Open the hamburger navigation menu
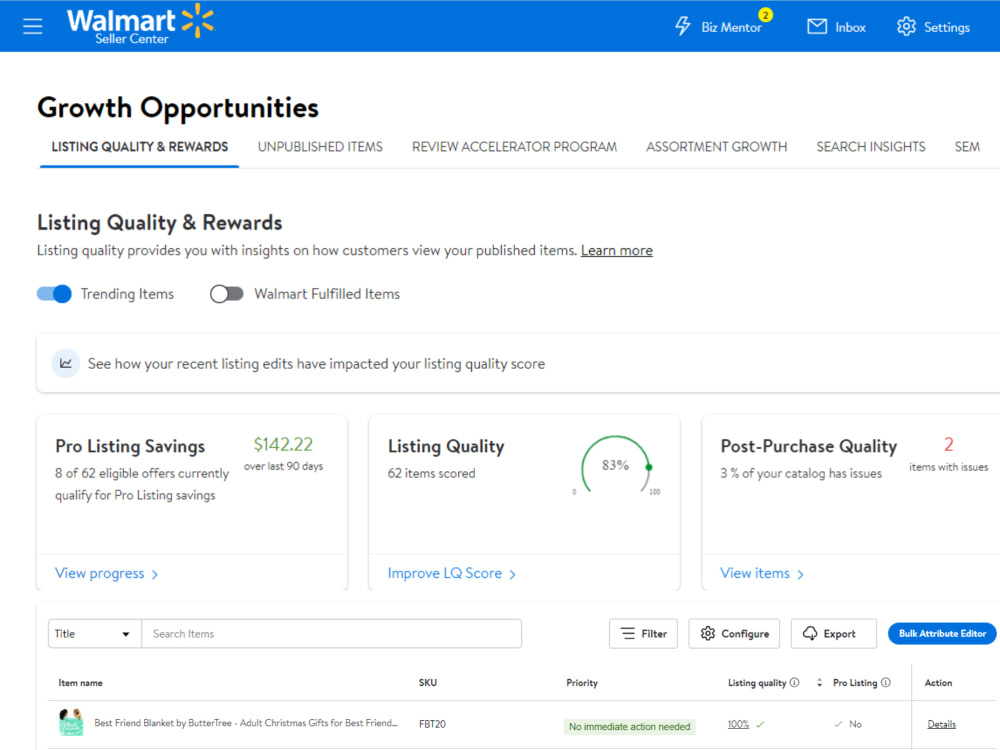The height and width of the screenshot is (750, 1000). point(33,26)
